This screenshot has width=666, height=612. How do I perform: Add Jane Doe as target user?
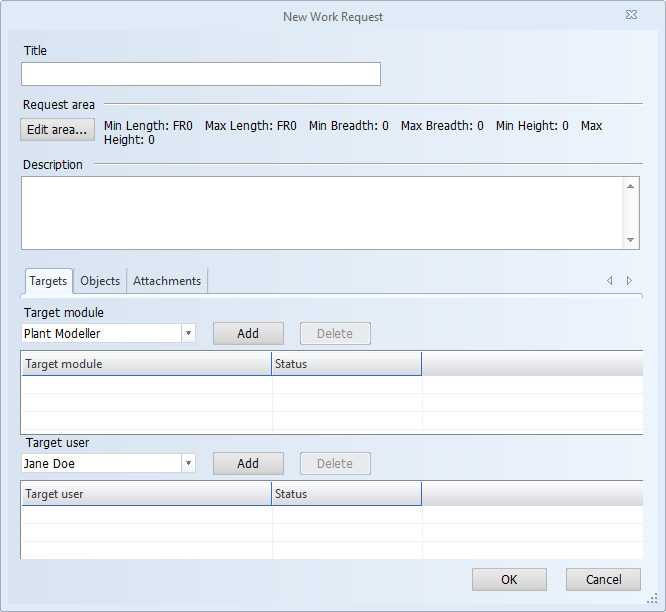(x=248, y=464)
